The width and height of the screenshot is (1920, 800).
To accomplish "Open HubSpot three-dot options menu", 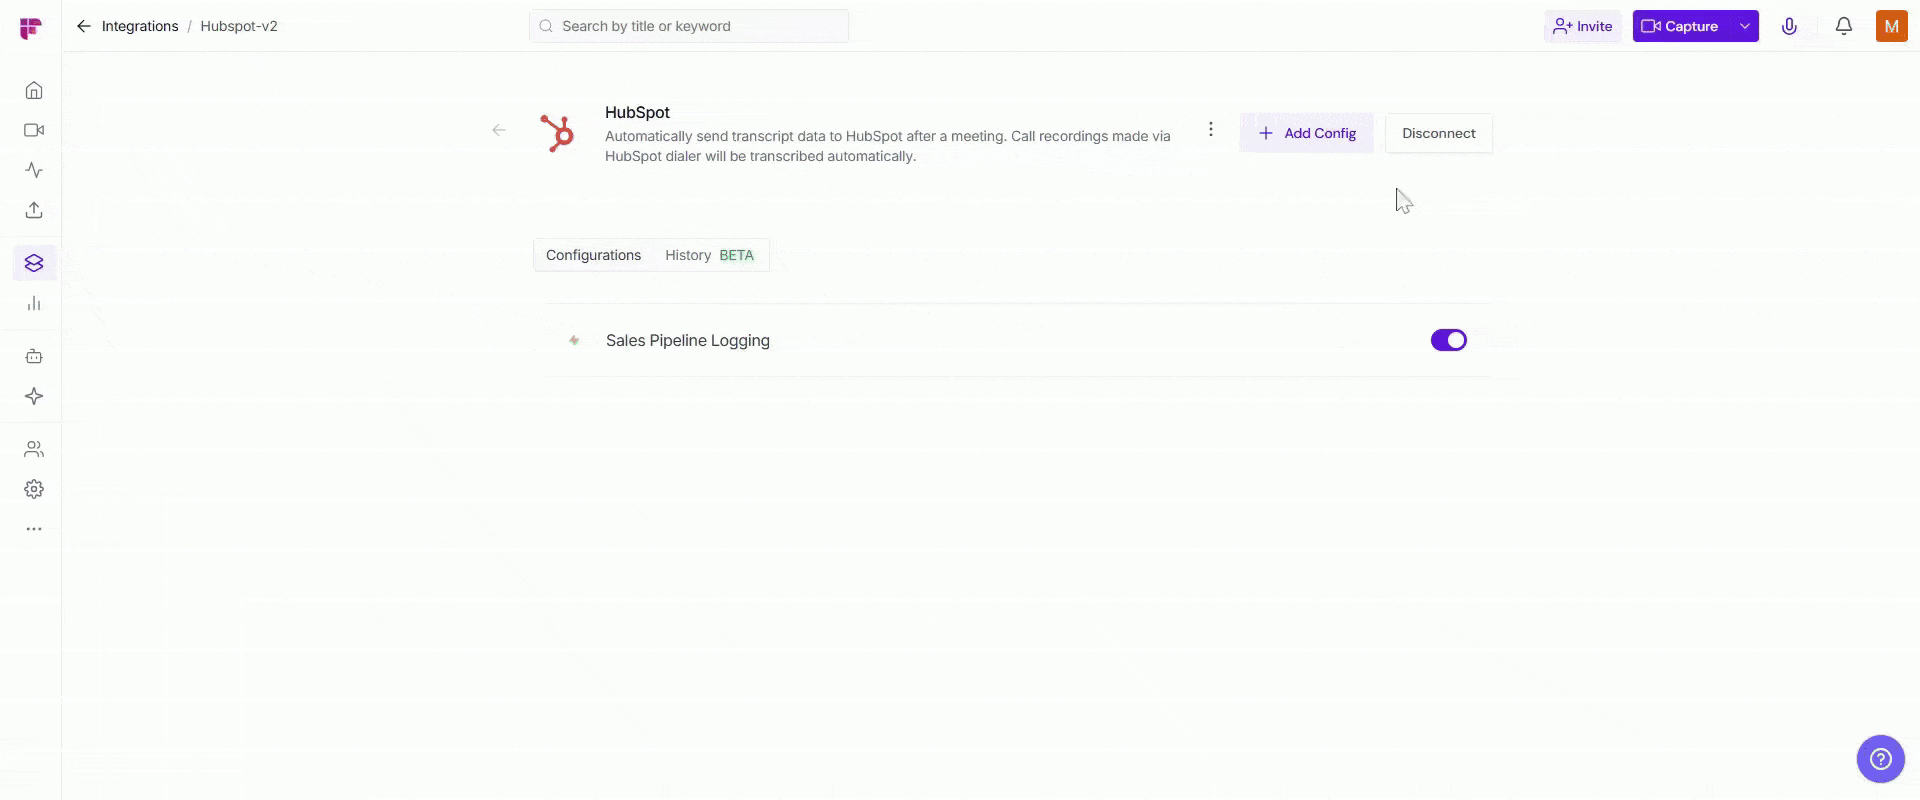I will point(1210,130).
